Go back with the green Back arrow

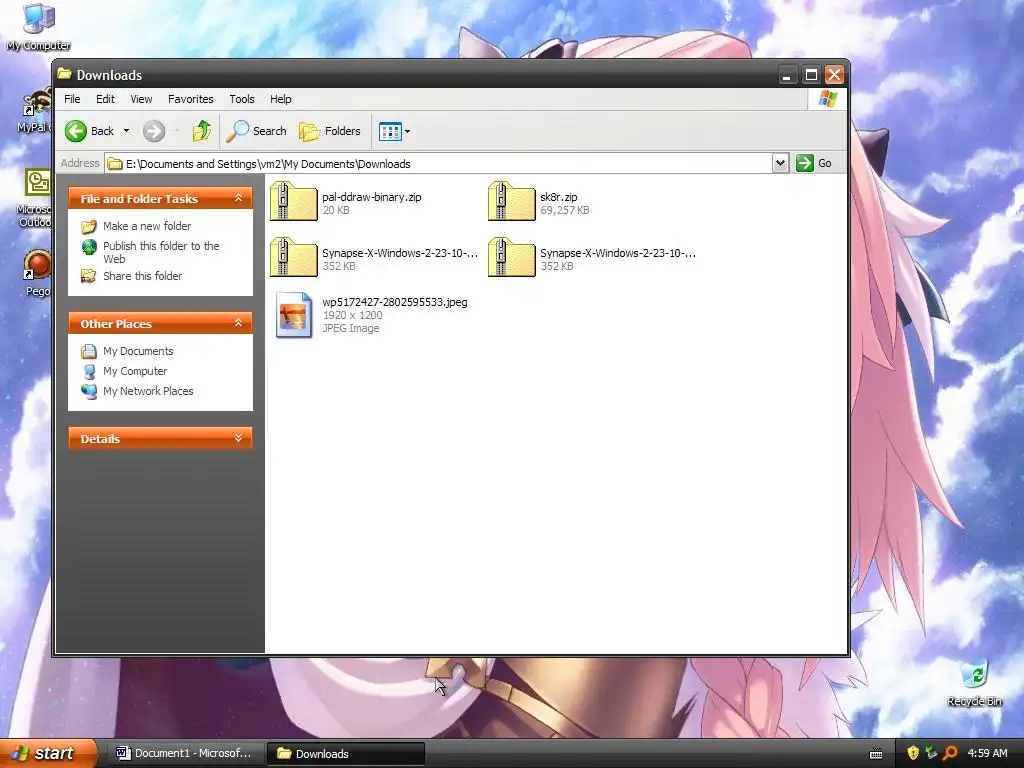(x=76, y=131)
